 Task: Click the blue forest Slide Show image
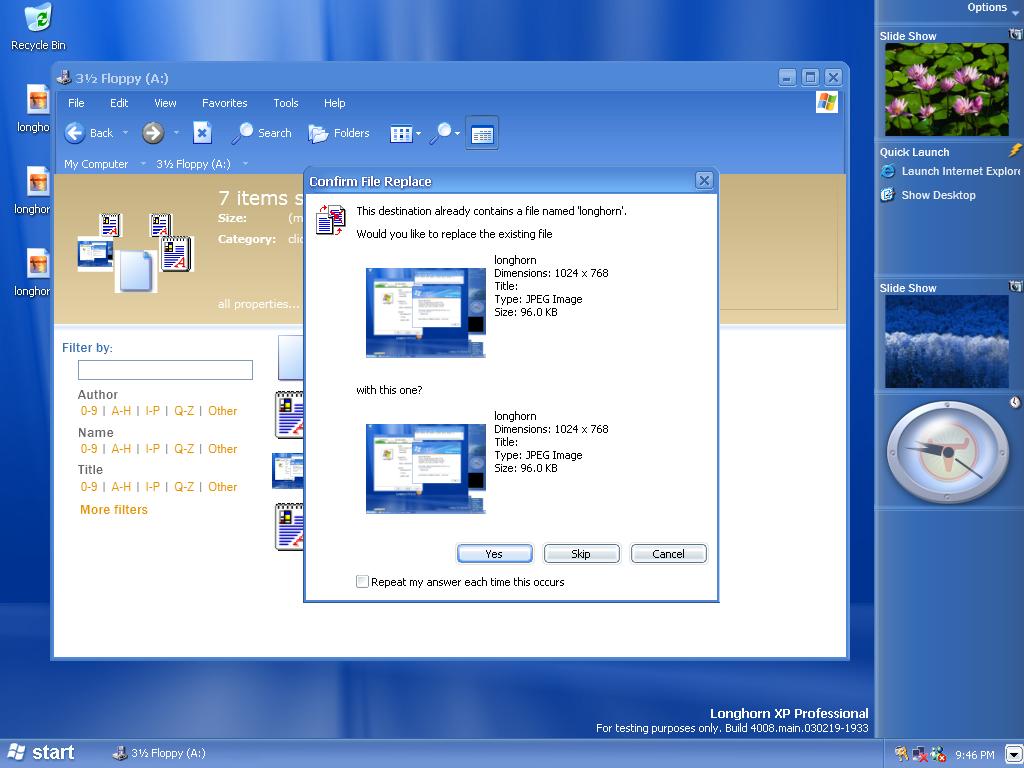946,342
